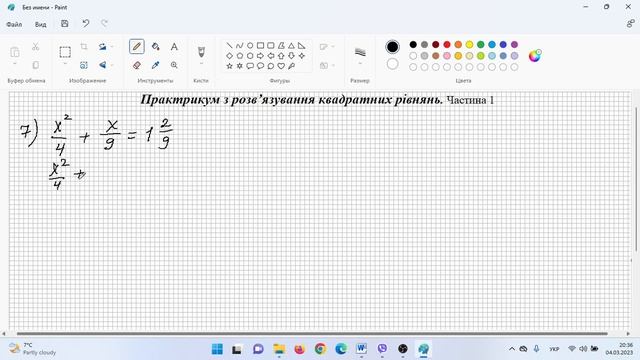Image resolution: width=640 pixels, height=360 pixels.
Task: Open Viber from the taskbar
Action: pos(382,349)
